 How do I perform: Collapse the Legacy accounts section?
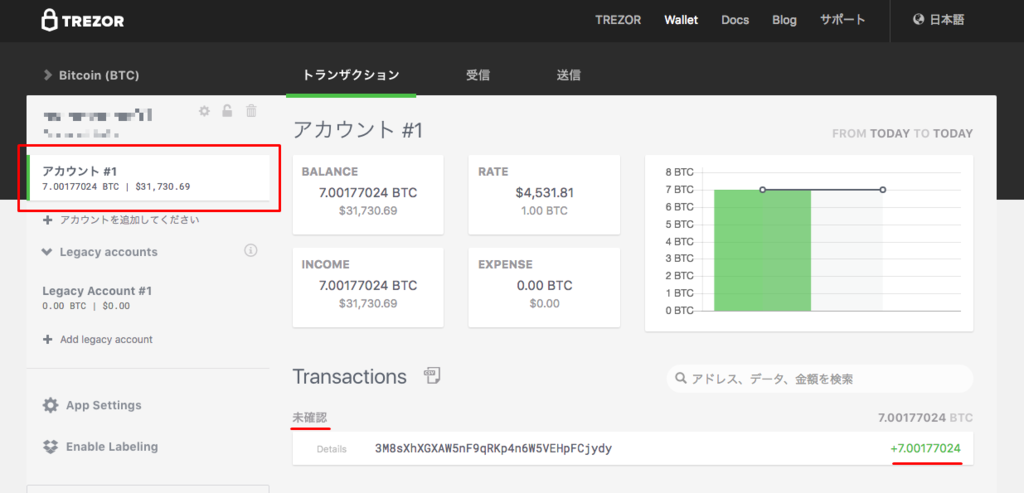(100, 252)
